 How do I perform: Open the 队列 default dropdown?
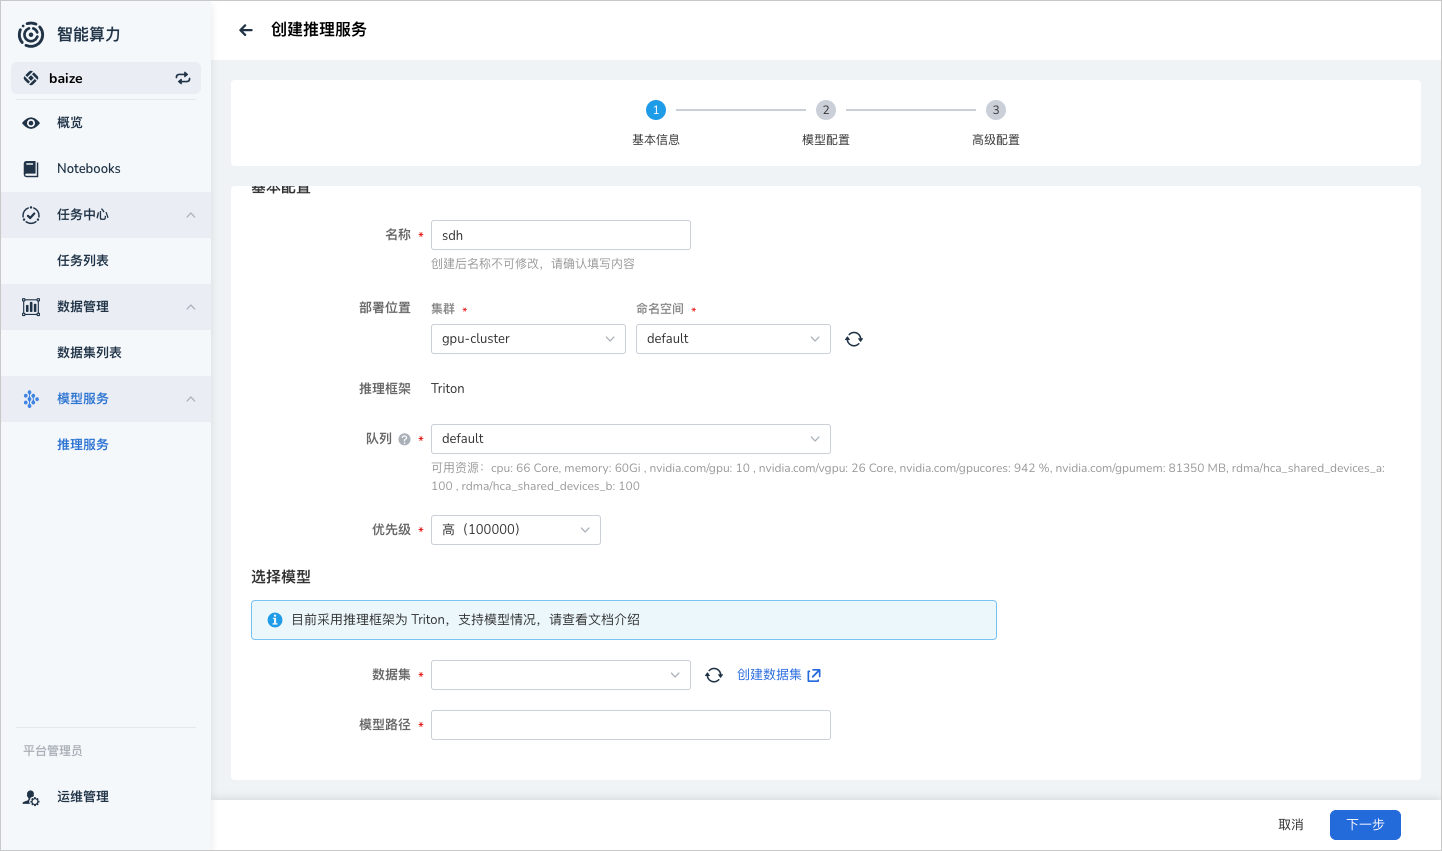[x=631, y=439]
